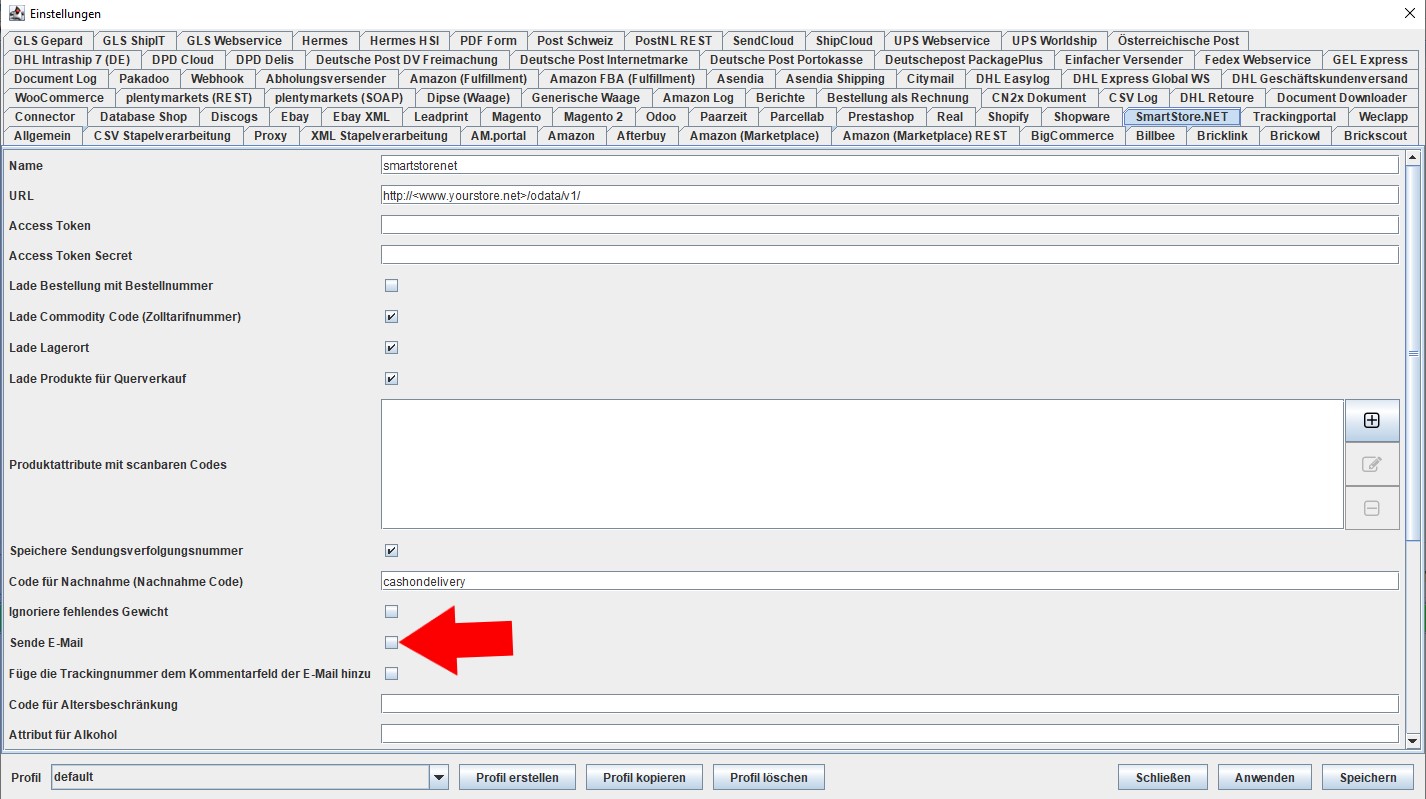This screenshot has height=799, width=1426.
Task: Open the Österreichische Post tab
Action: click(1178, 41)
